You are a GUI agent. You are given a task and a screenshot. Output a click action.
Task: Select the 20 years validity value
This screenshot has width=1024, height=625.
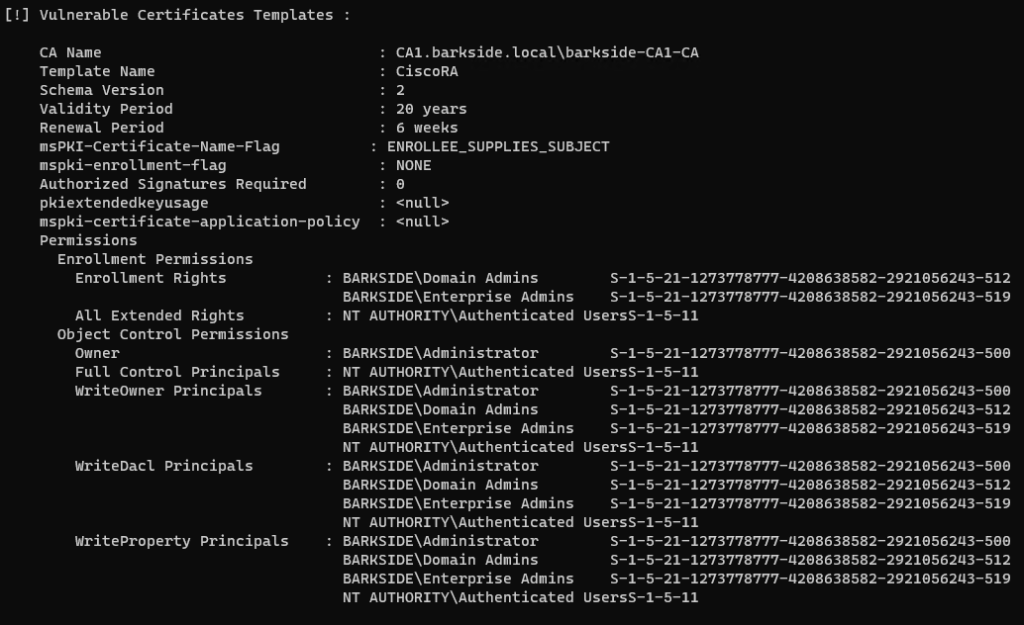click(x=431, y=109)
